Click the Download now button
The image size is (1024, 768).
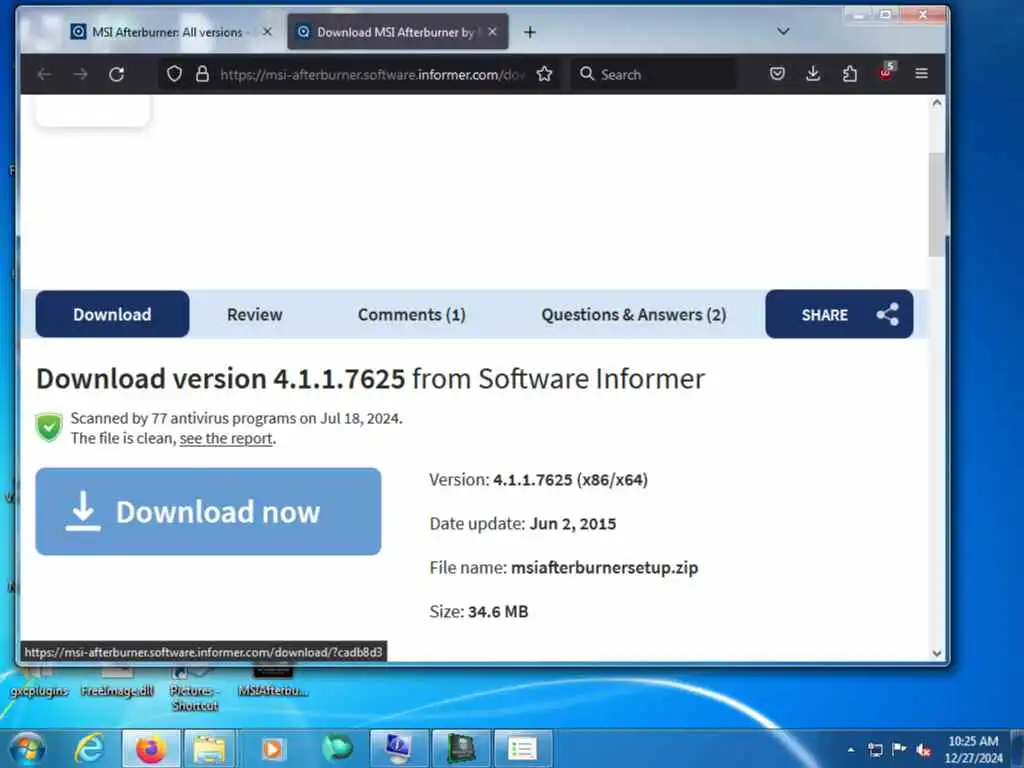point(208,511)
